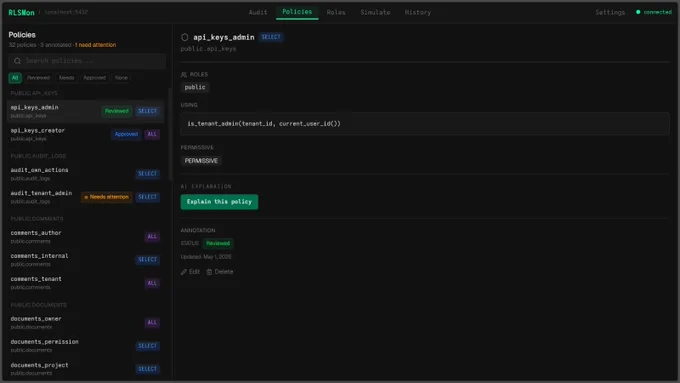Click the public.api_keys table path text
Image resolution: width=680 pixels, height=383 pixels.
click(x=209, y=49)
